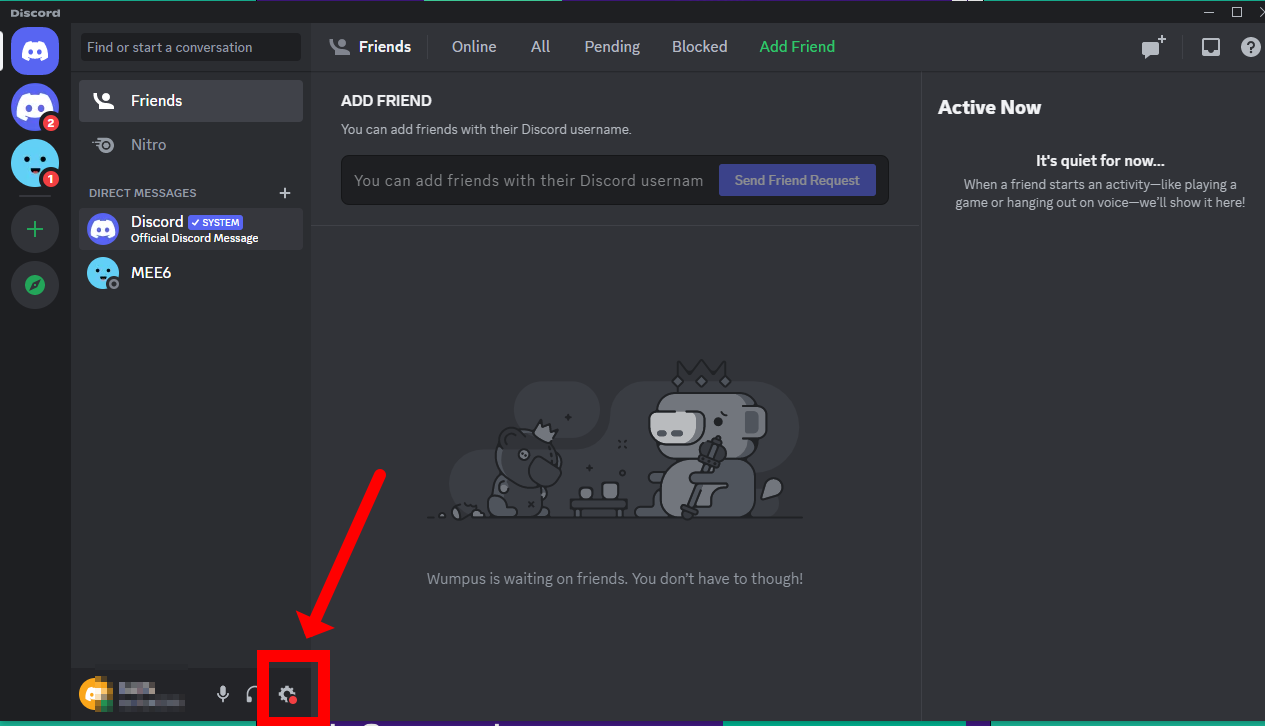Click the user avatar in bottom panel
Screen dimensions: 1265x726
click(95, 692)
